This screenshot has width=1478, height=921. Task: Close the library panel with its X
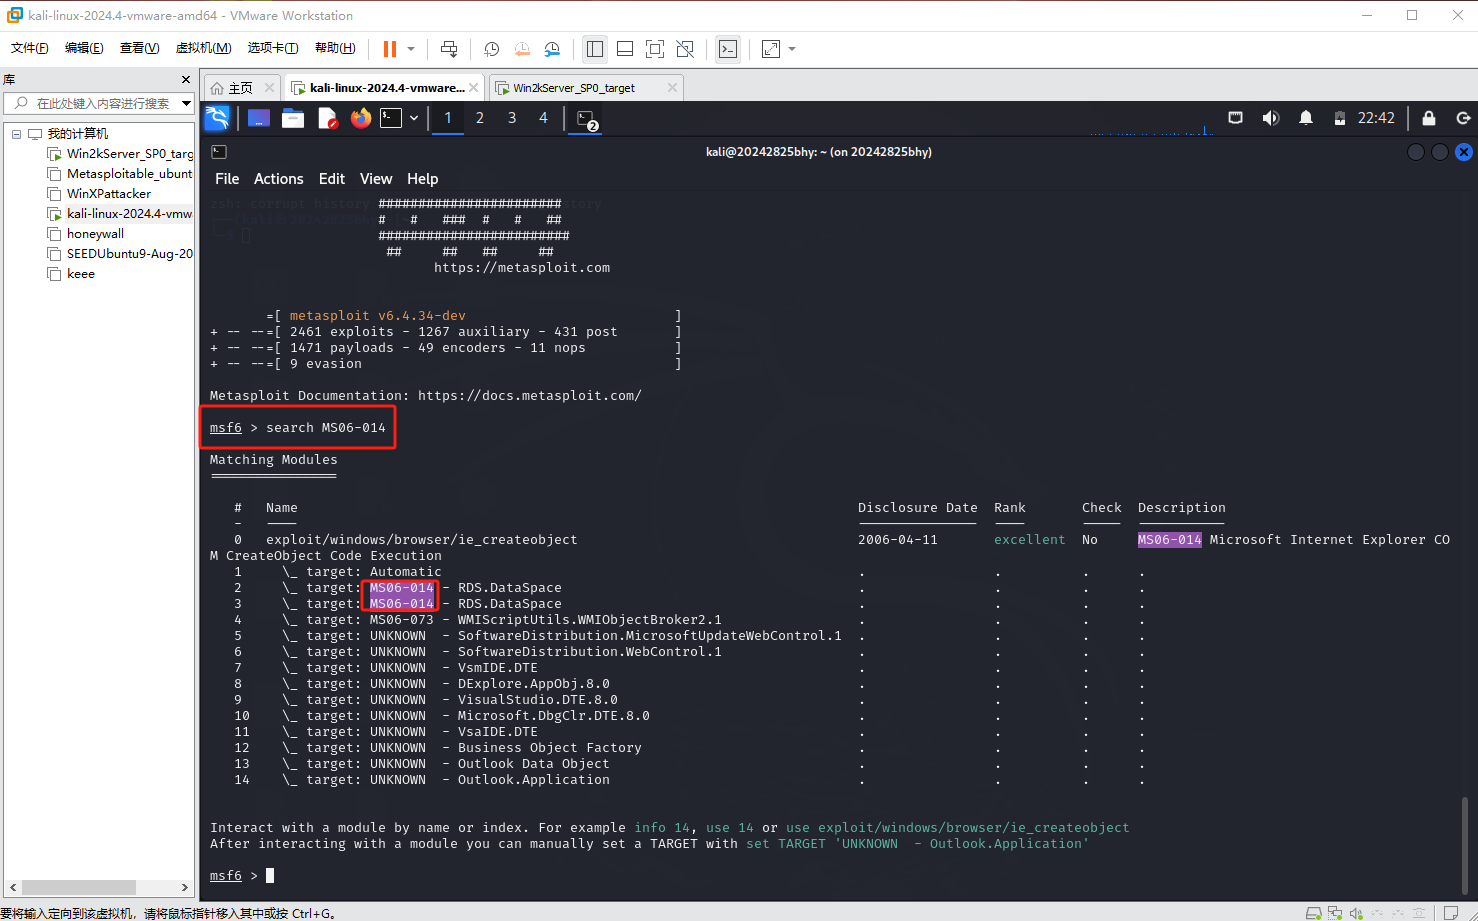[x=186, y=79]
